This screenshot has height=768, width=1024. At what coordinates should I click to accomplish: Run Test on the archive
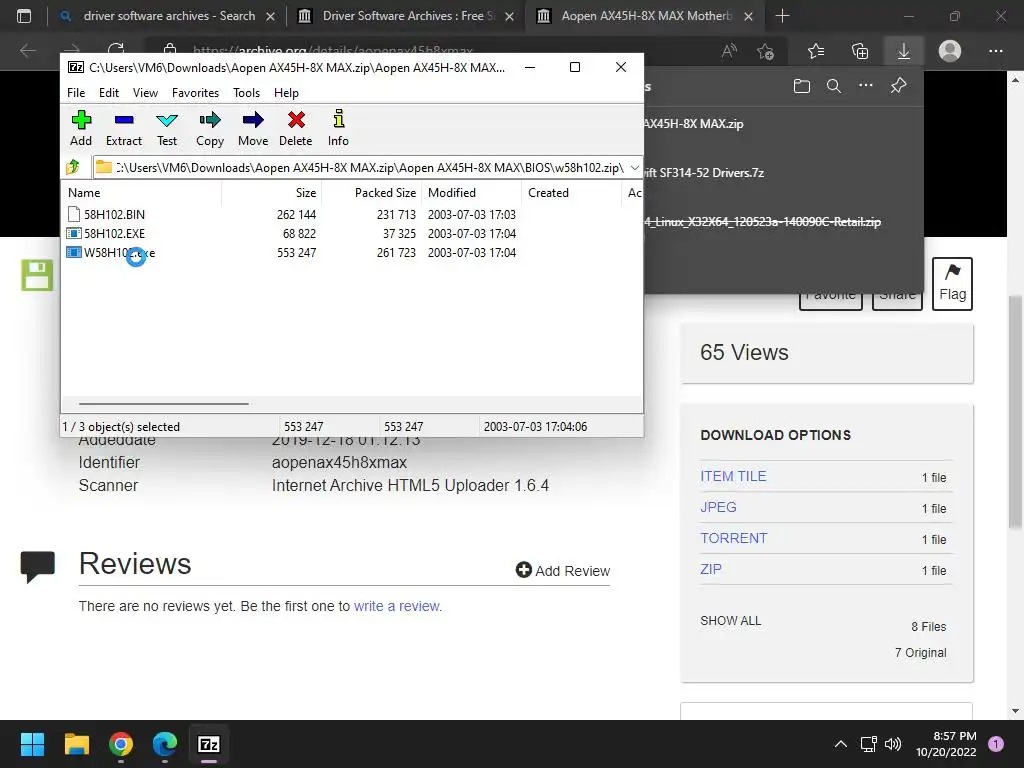pyautogui.click(x=167, y=128)
